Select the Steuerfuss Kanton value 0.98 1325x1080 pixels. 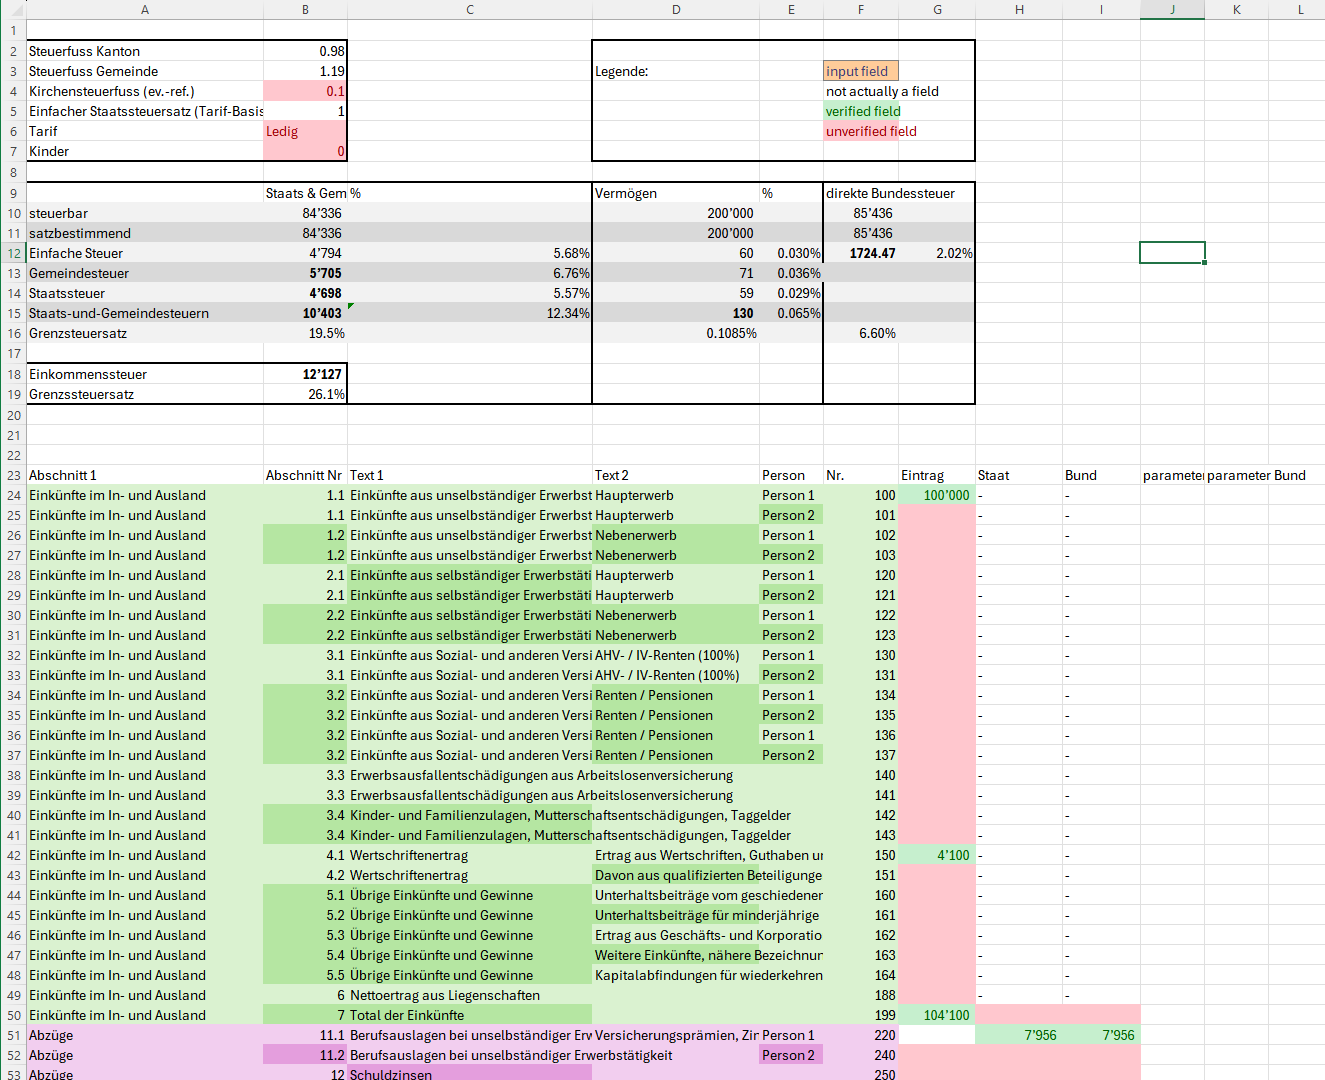click(305, 51)
